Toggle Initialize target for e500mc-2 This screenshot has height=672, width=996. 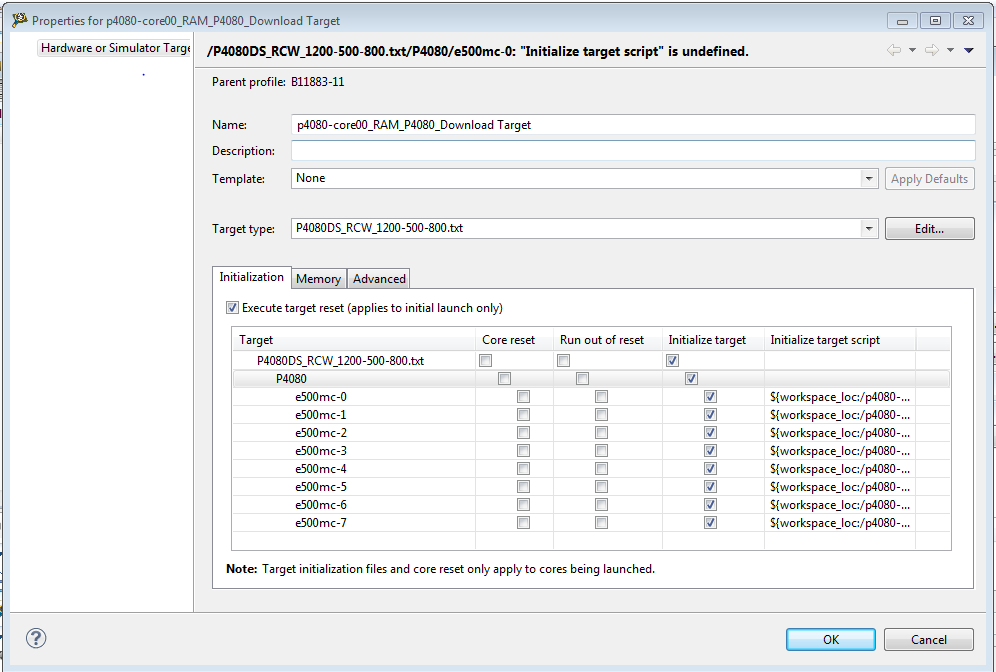tap(710, 433)
